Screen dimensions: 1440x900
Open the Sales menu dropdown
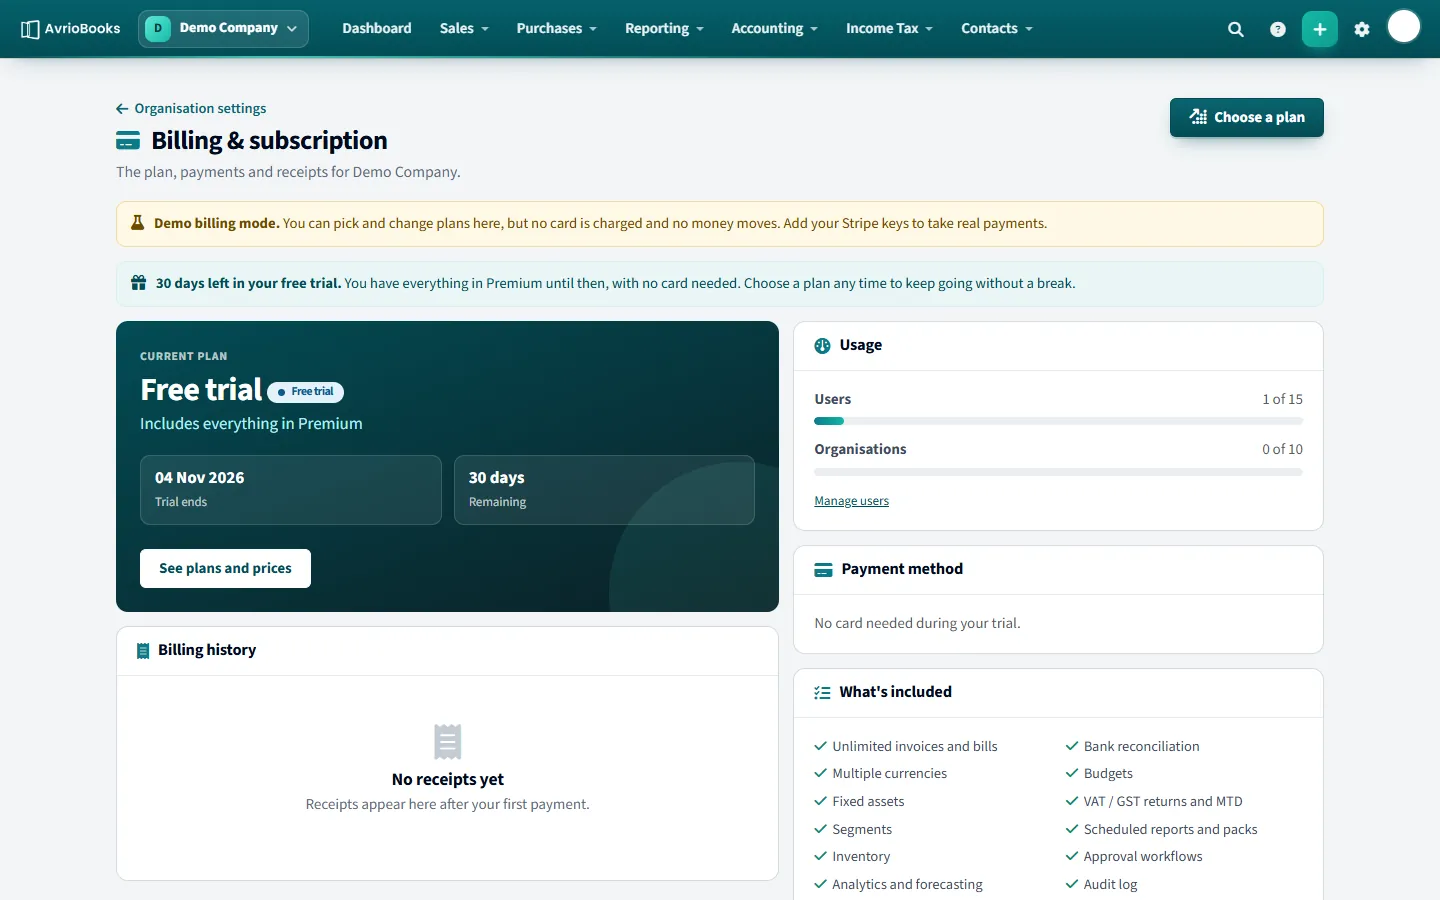[x=464, y=29]
